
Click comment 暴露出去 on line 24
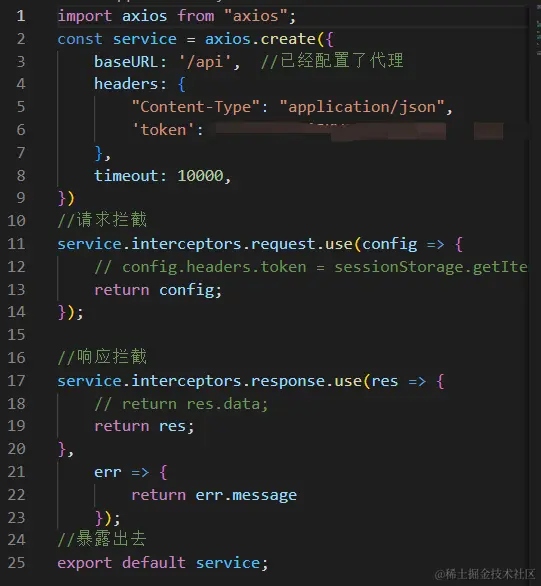[102, 539]
